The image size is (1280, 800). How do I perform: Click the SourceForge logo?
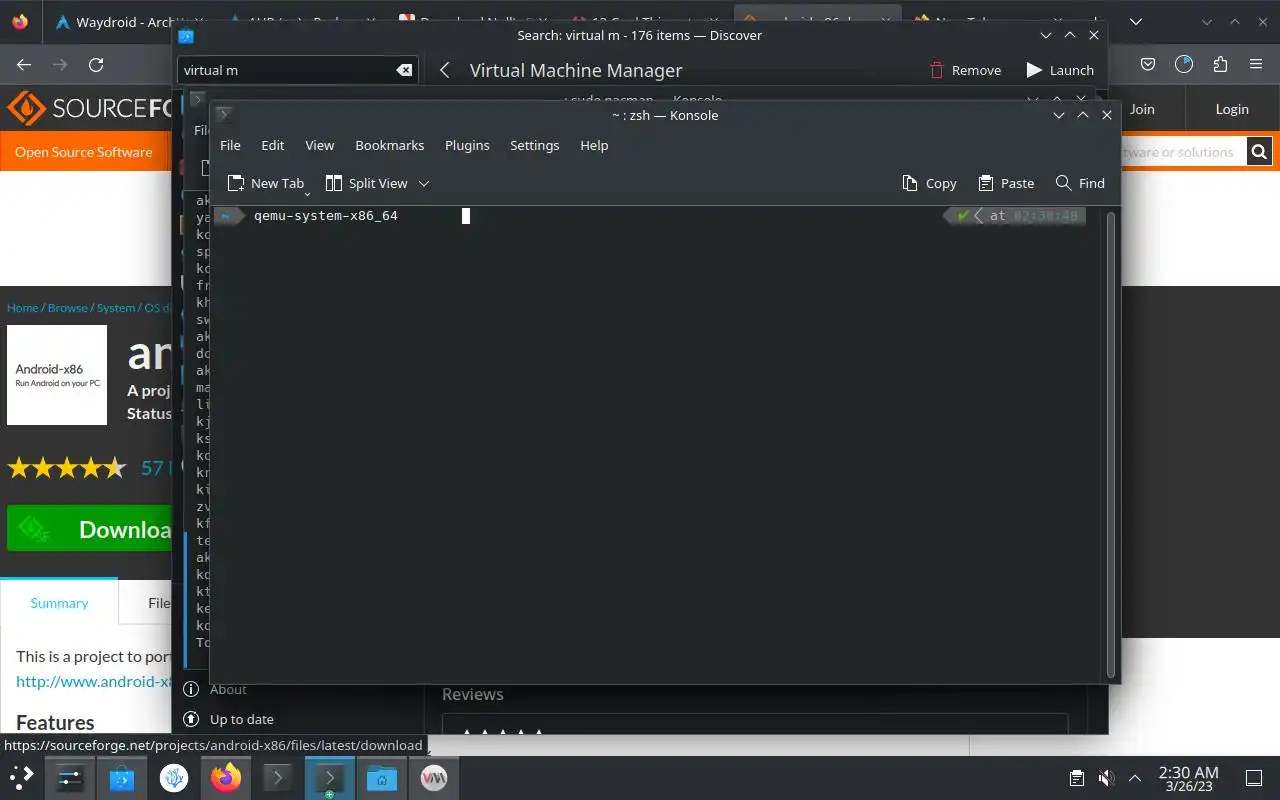(90, 108)
